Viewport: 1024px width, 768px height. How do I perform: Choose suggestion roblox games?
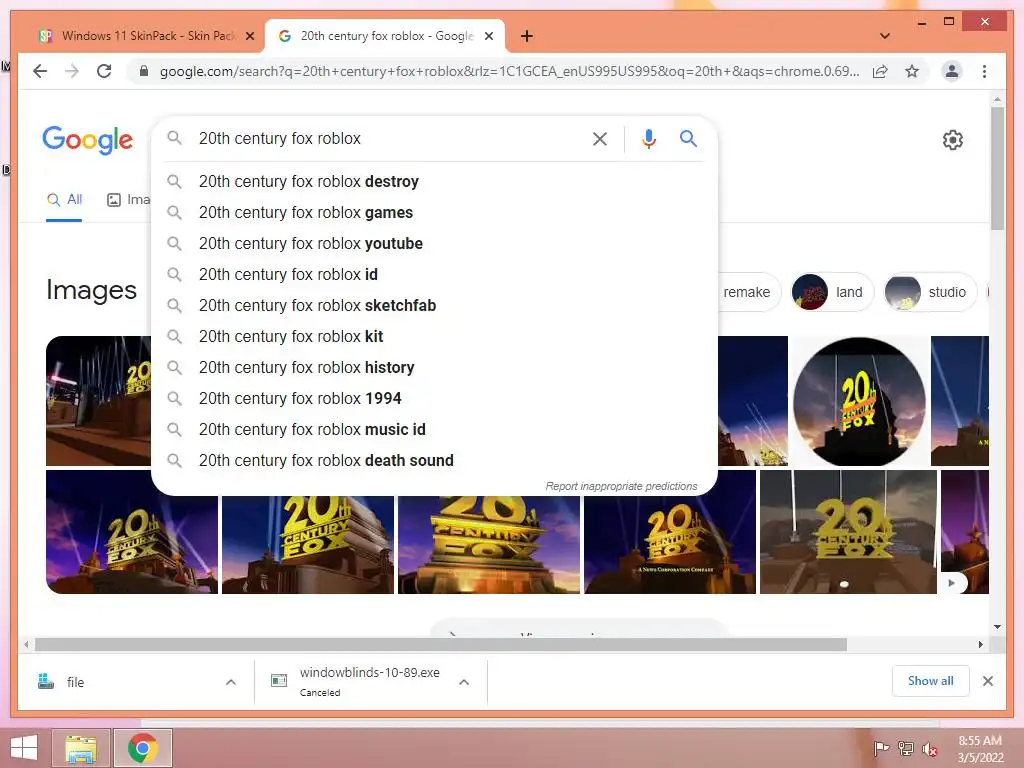click(x=434, y=212)
